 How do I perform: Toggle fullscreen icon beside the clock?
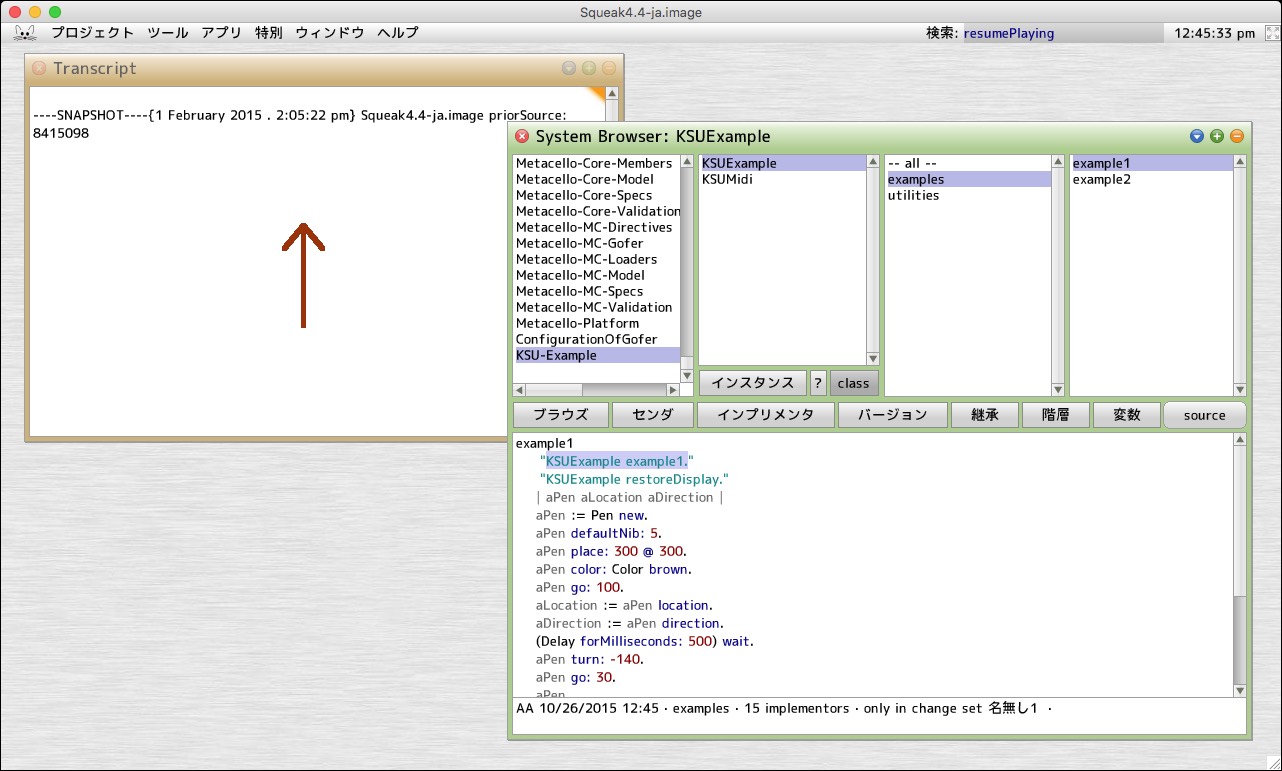coord(1272,33)
